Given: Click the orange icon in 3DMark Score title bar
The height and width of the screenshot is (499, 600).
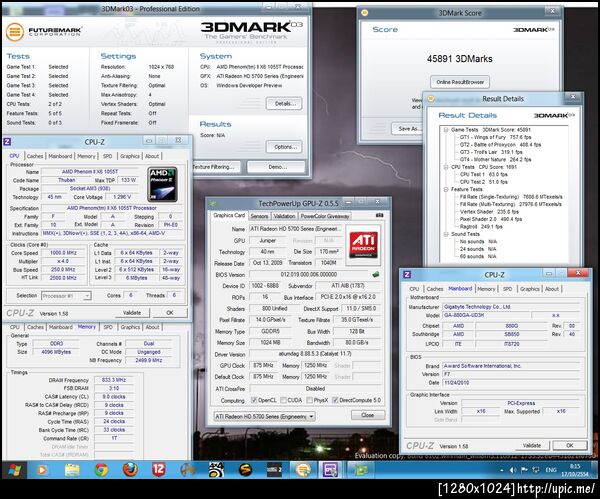Looking at the screenshot, I should (x=365, y=13).
